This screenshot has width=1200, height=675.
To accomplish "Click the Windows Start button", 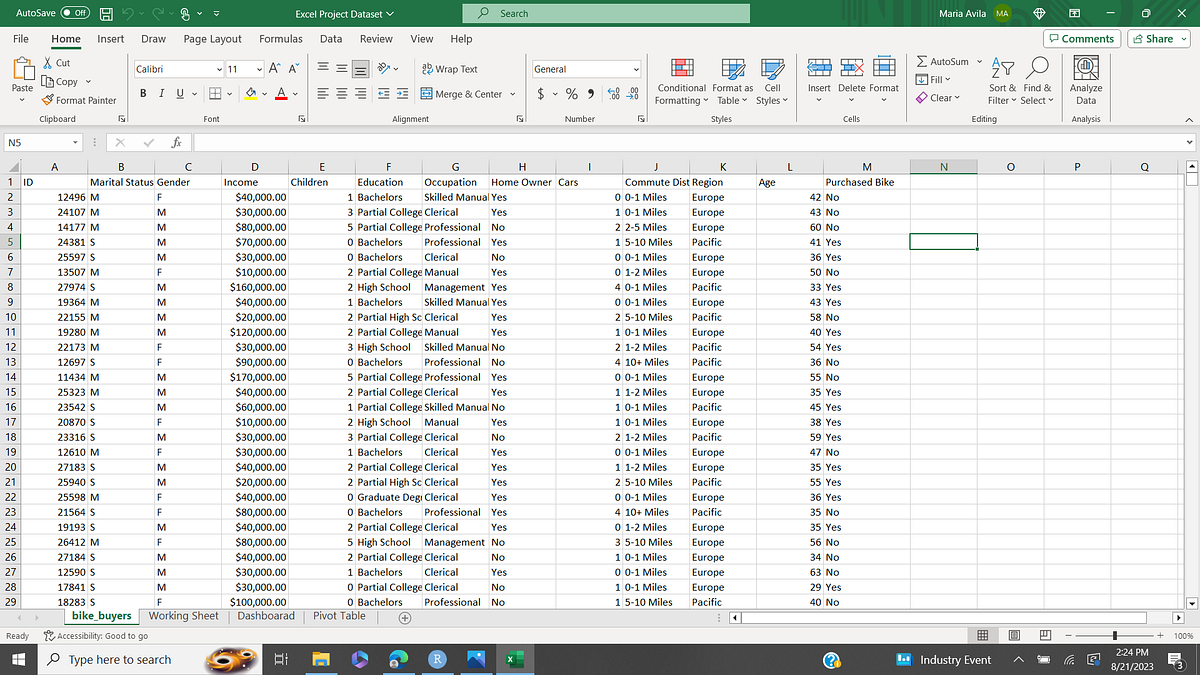I will [17, 659].
